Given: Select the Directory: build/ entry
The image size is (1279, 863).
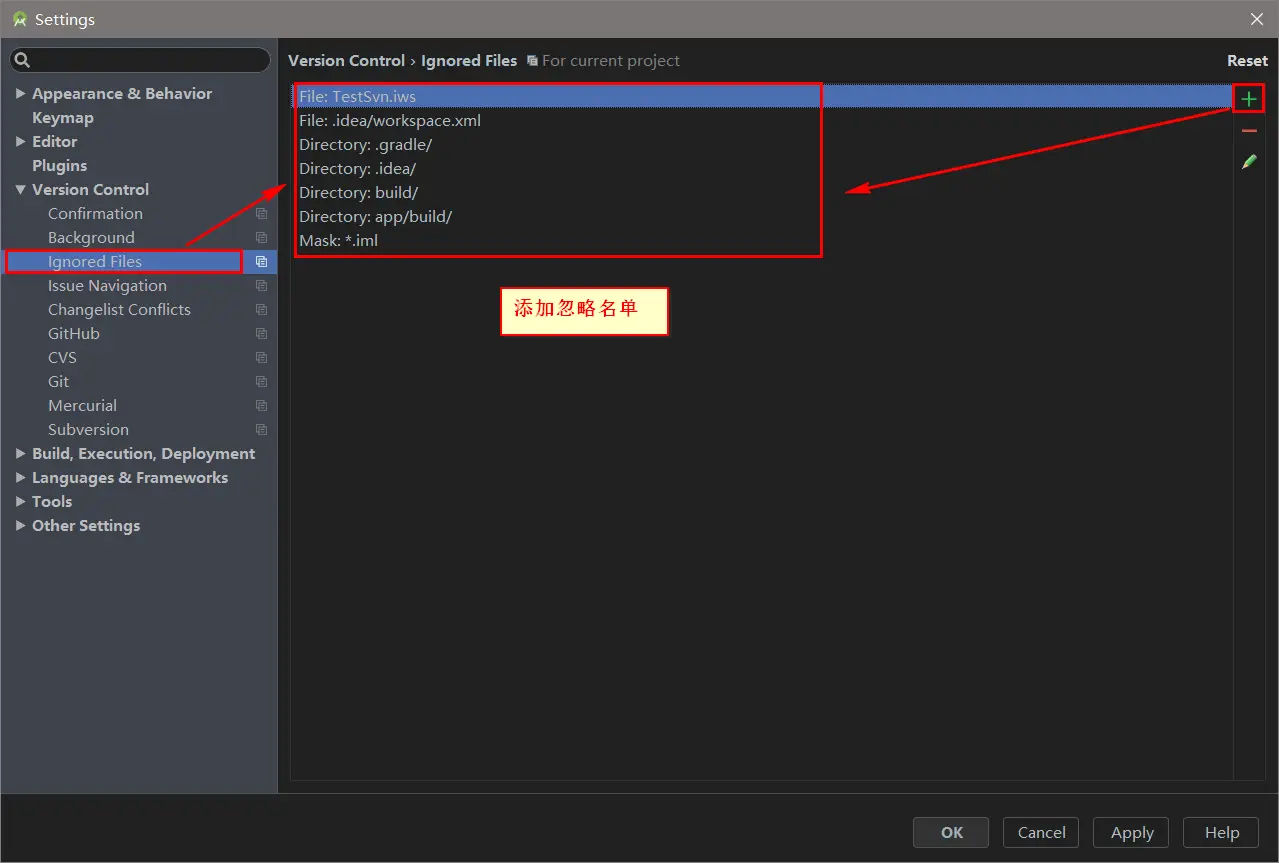Looking at the screenshot, I should pos(762,193).
